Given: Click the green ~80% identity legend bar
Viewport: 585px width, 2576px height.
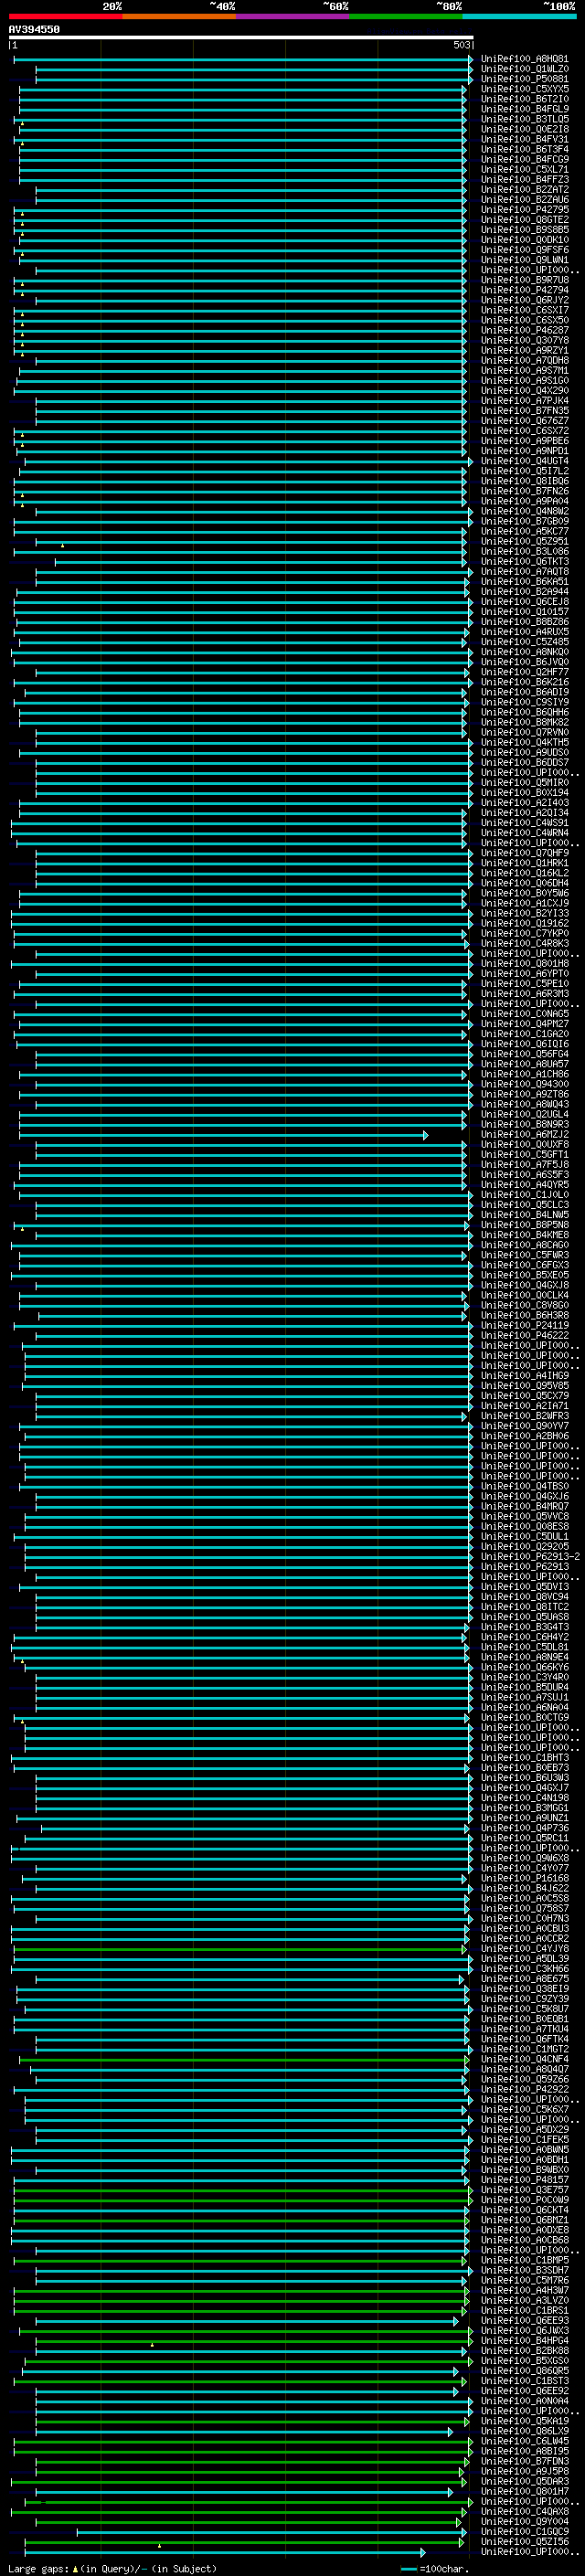Looking at the screenshot, I should [x=406, y=16].
